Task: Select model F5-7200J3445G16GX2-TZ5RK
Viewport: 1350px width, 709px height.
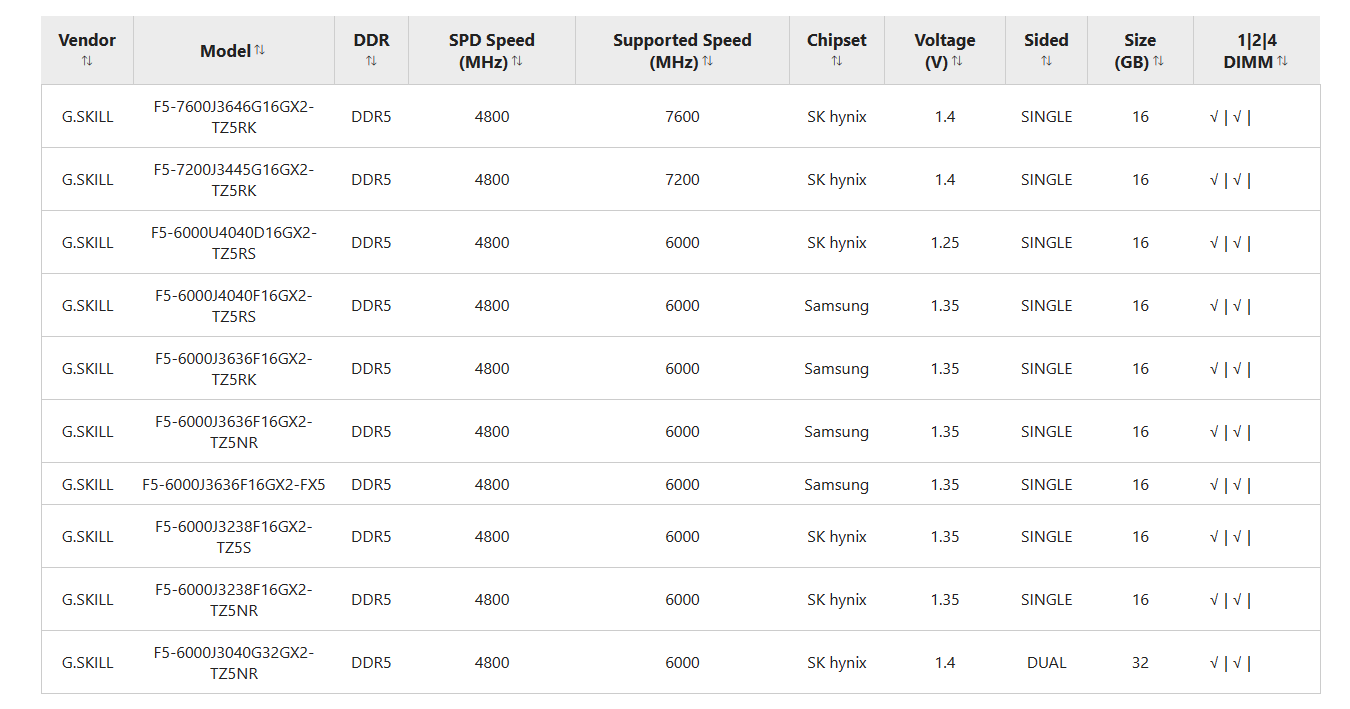Action: (x=234, y=179)
